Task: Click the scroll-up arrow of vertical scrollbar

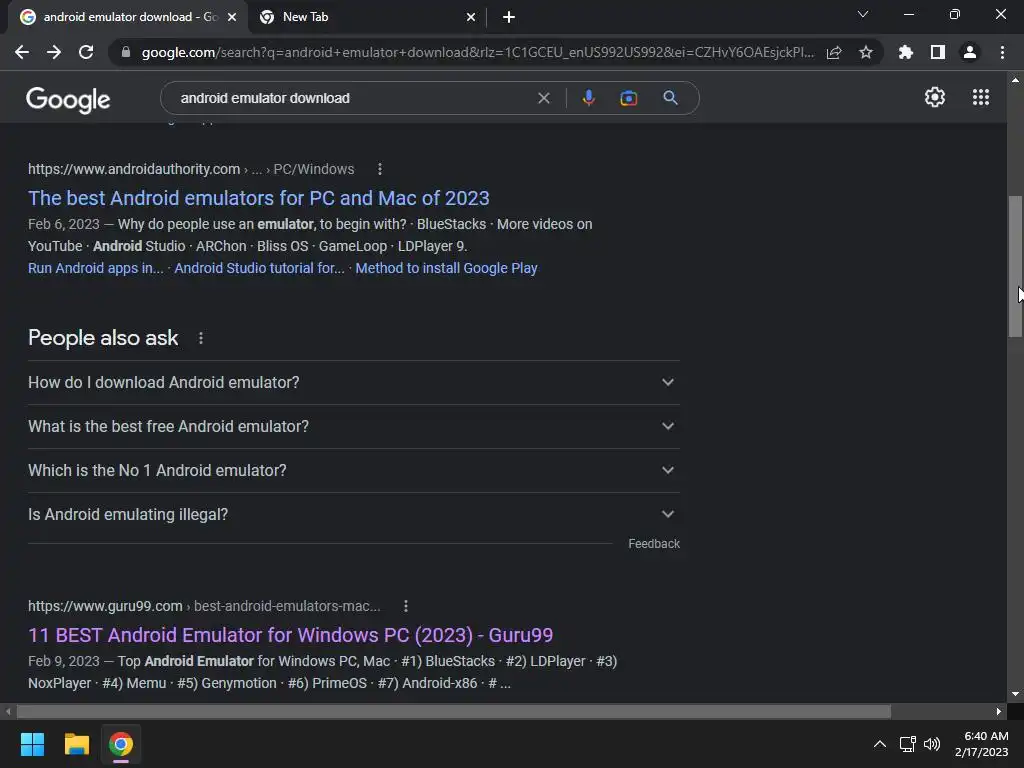Action: click(1015, 80)
